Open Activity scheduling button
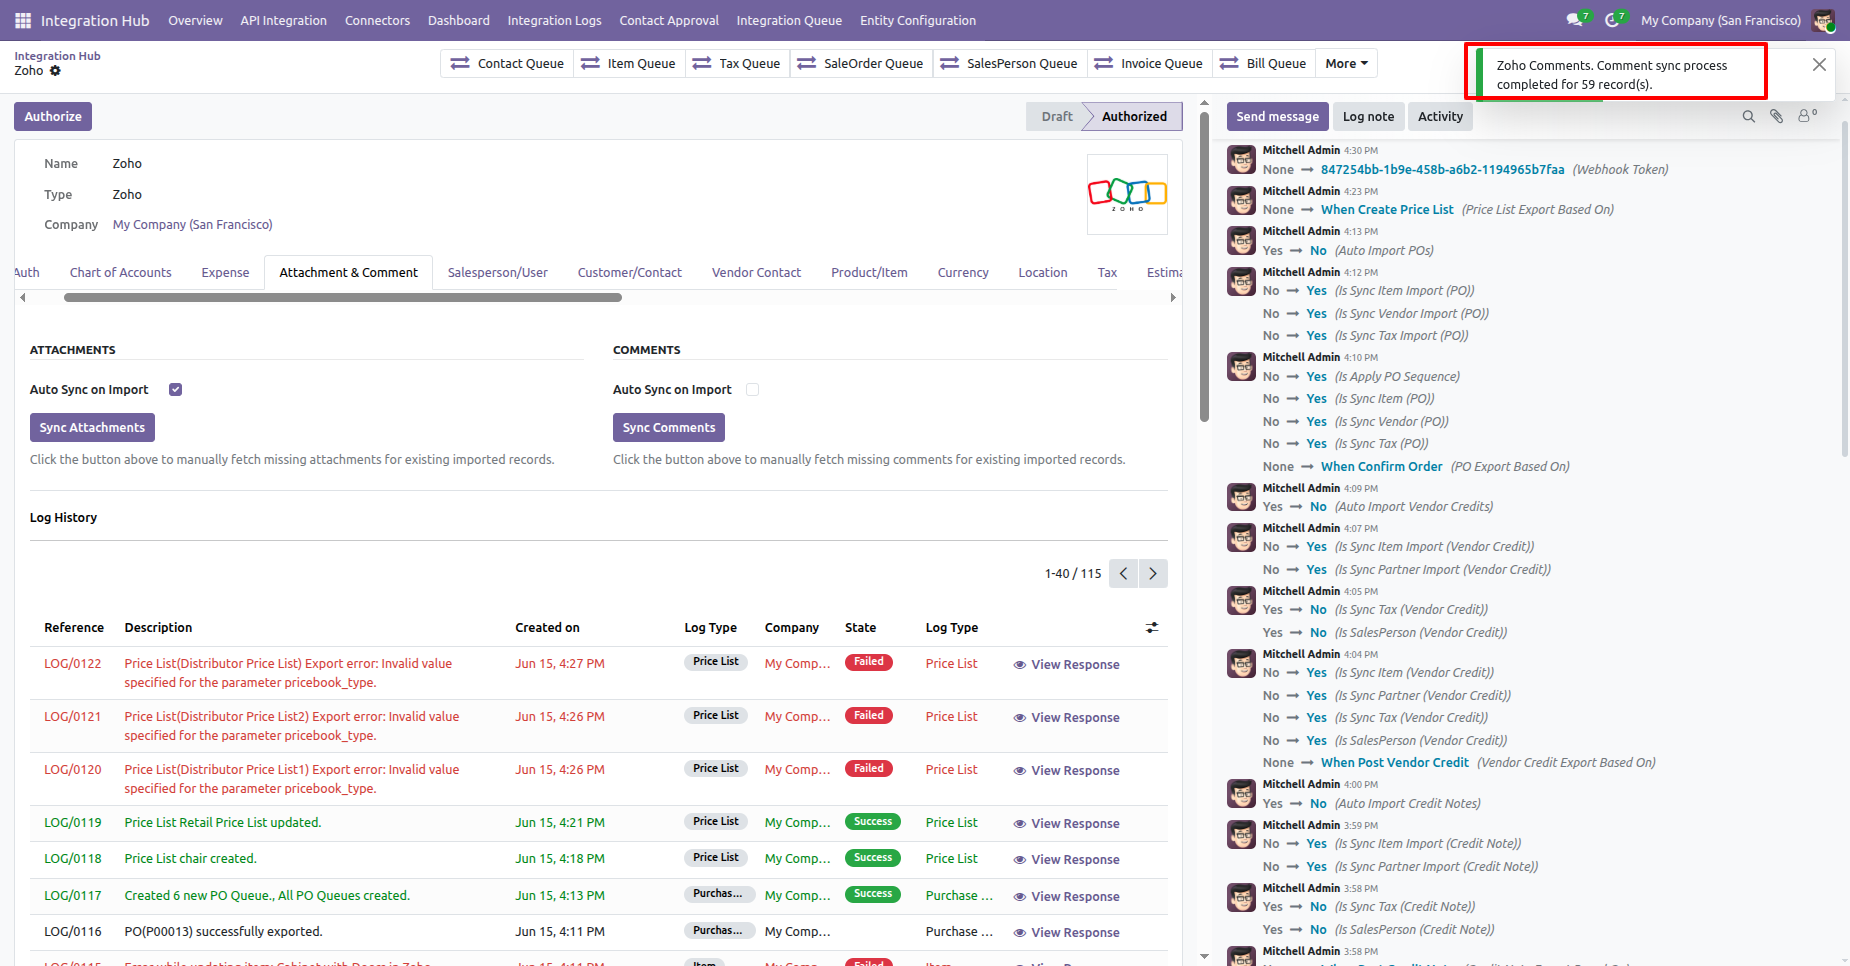Viewport: 1850px width, 966px height. (x=1440, y=116)
